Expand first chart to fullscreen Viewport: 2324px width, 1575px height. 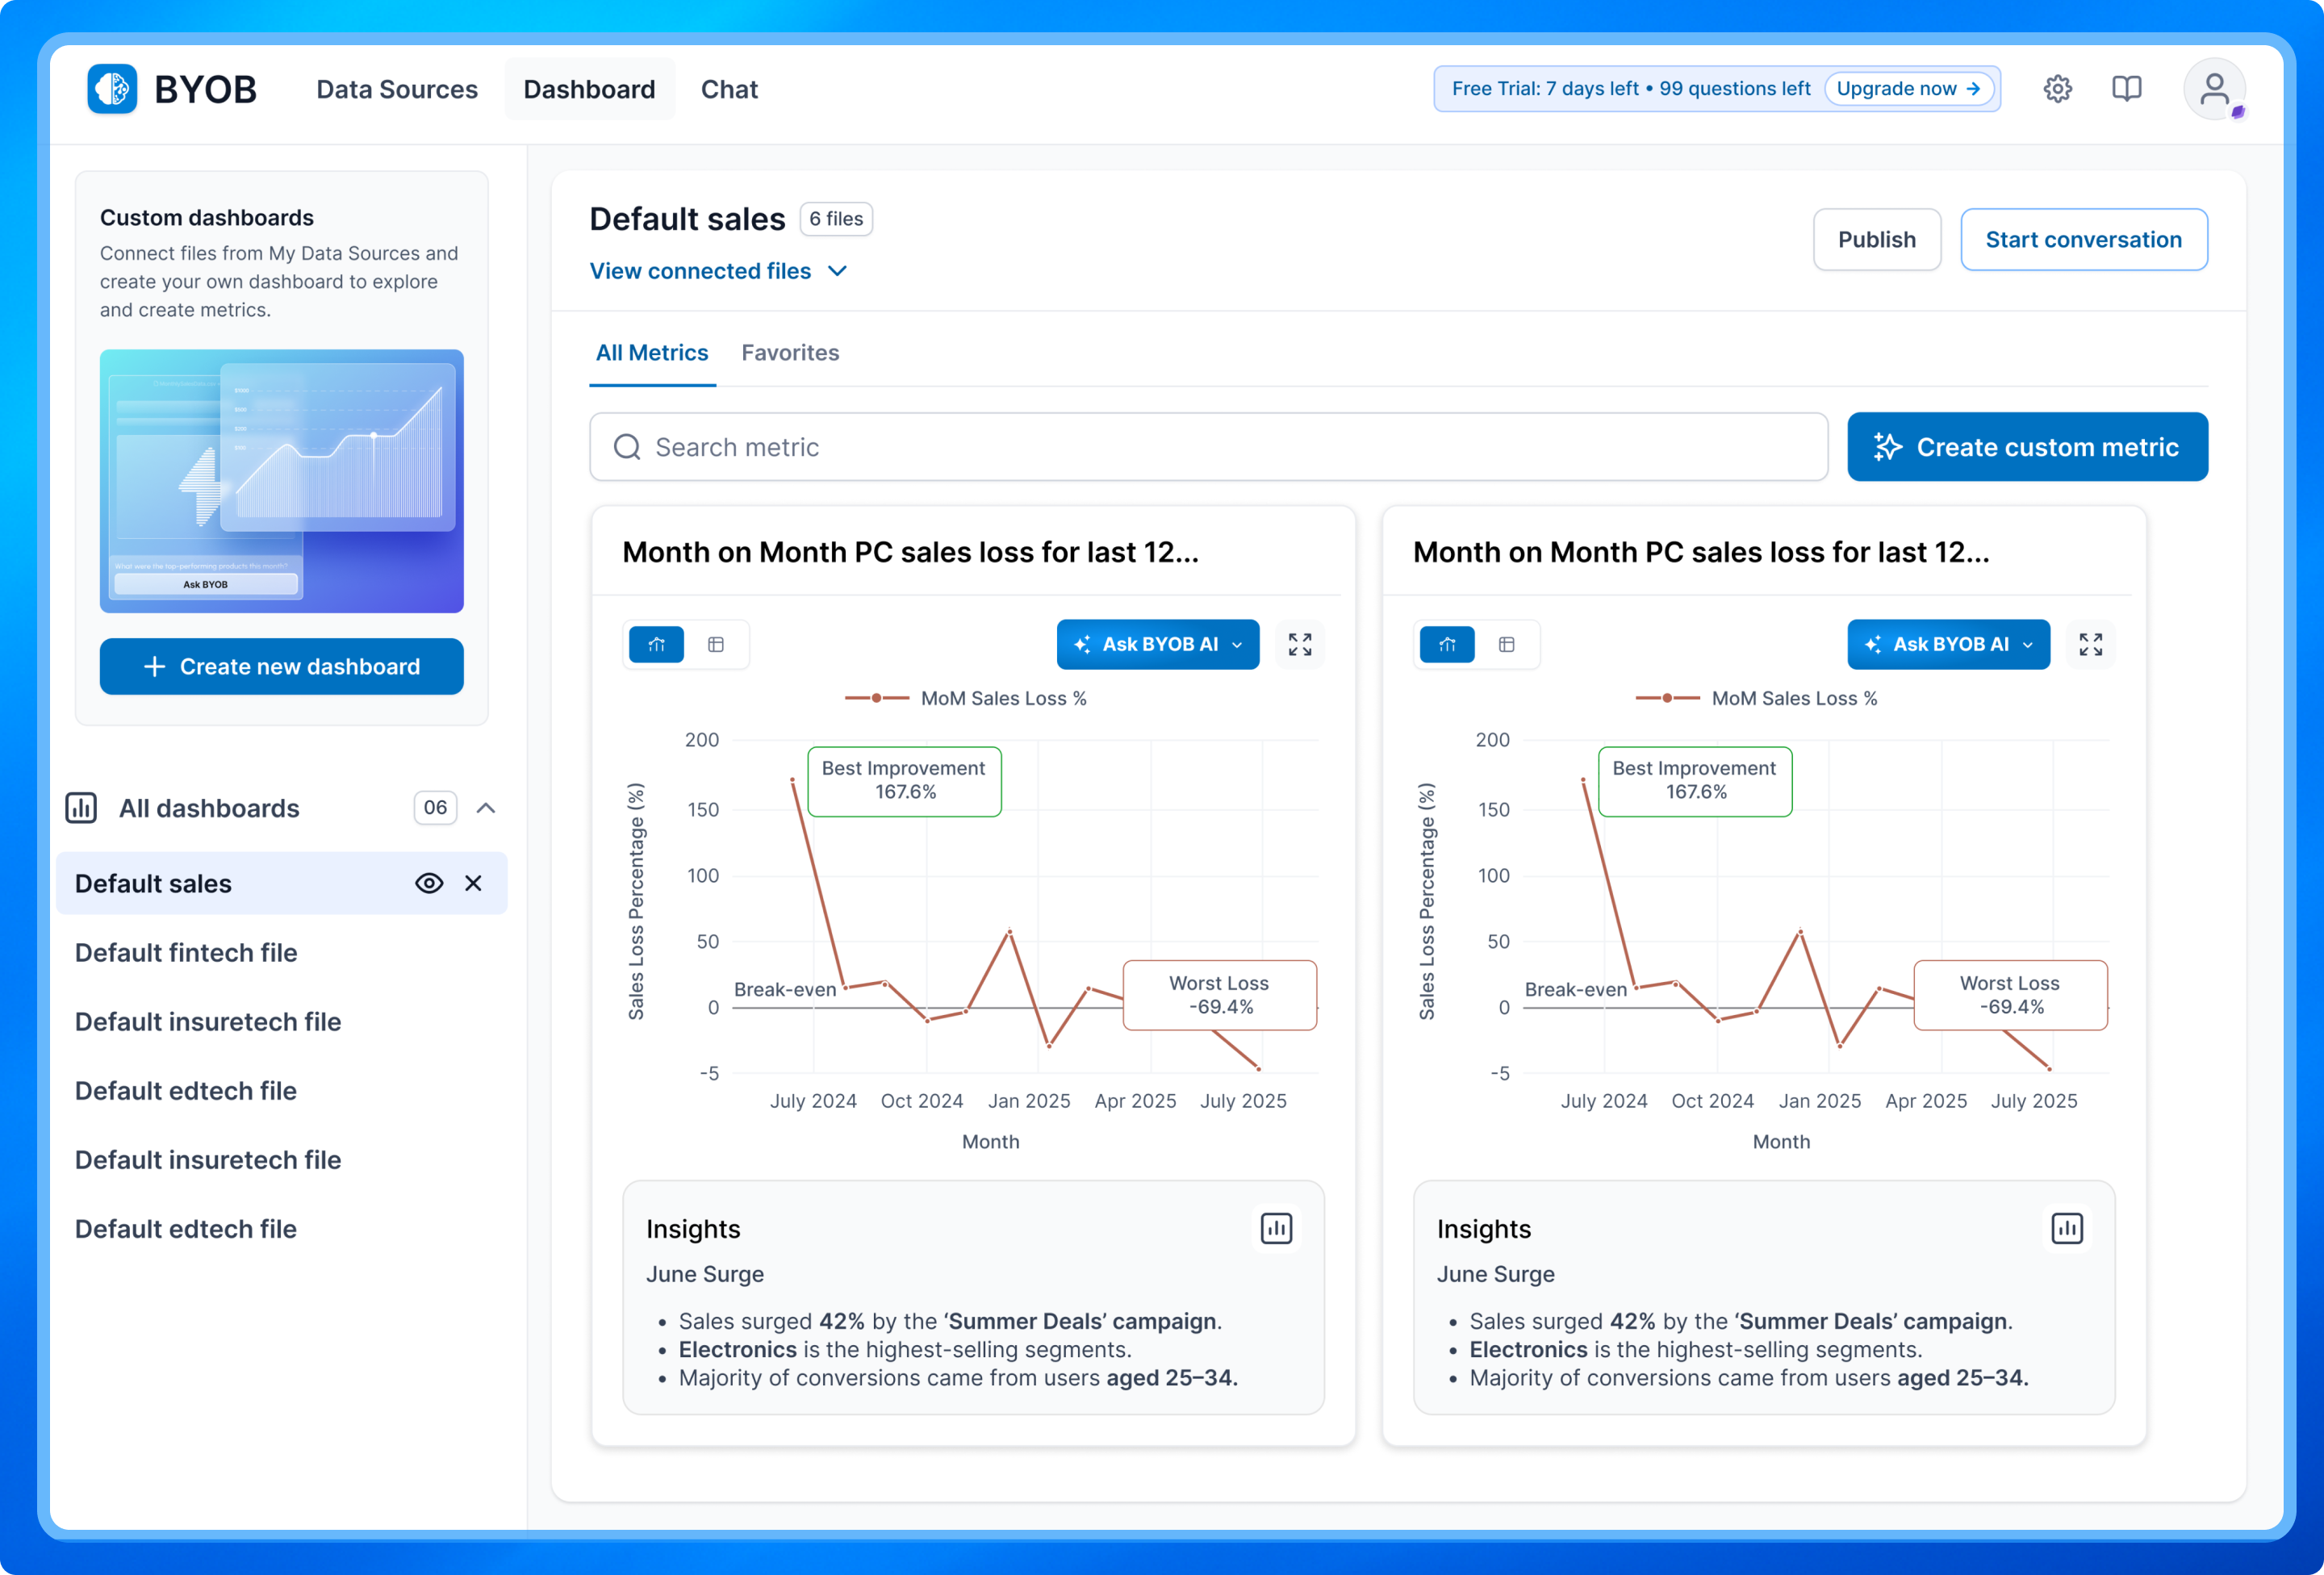tap(1299, 645)
